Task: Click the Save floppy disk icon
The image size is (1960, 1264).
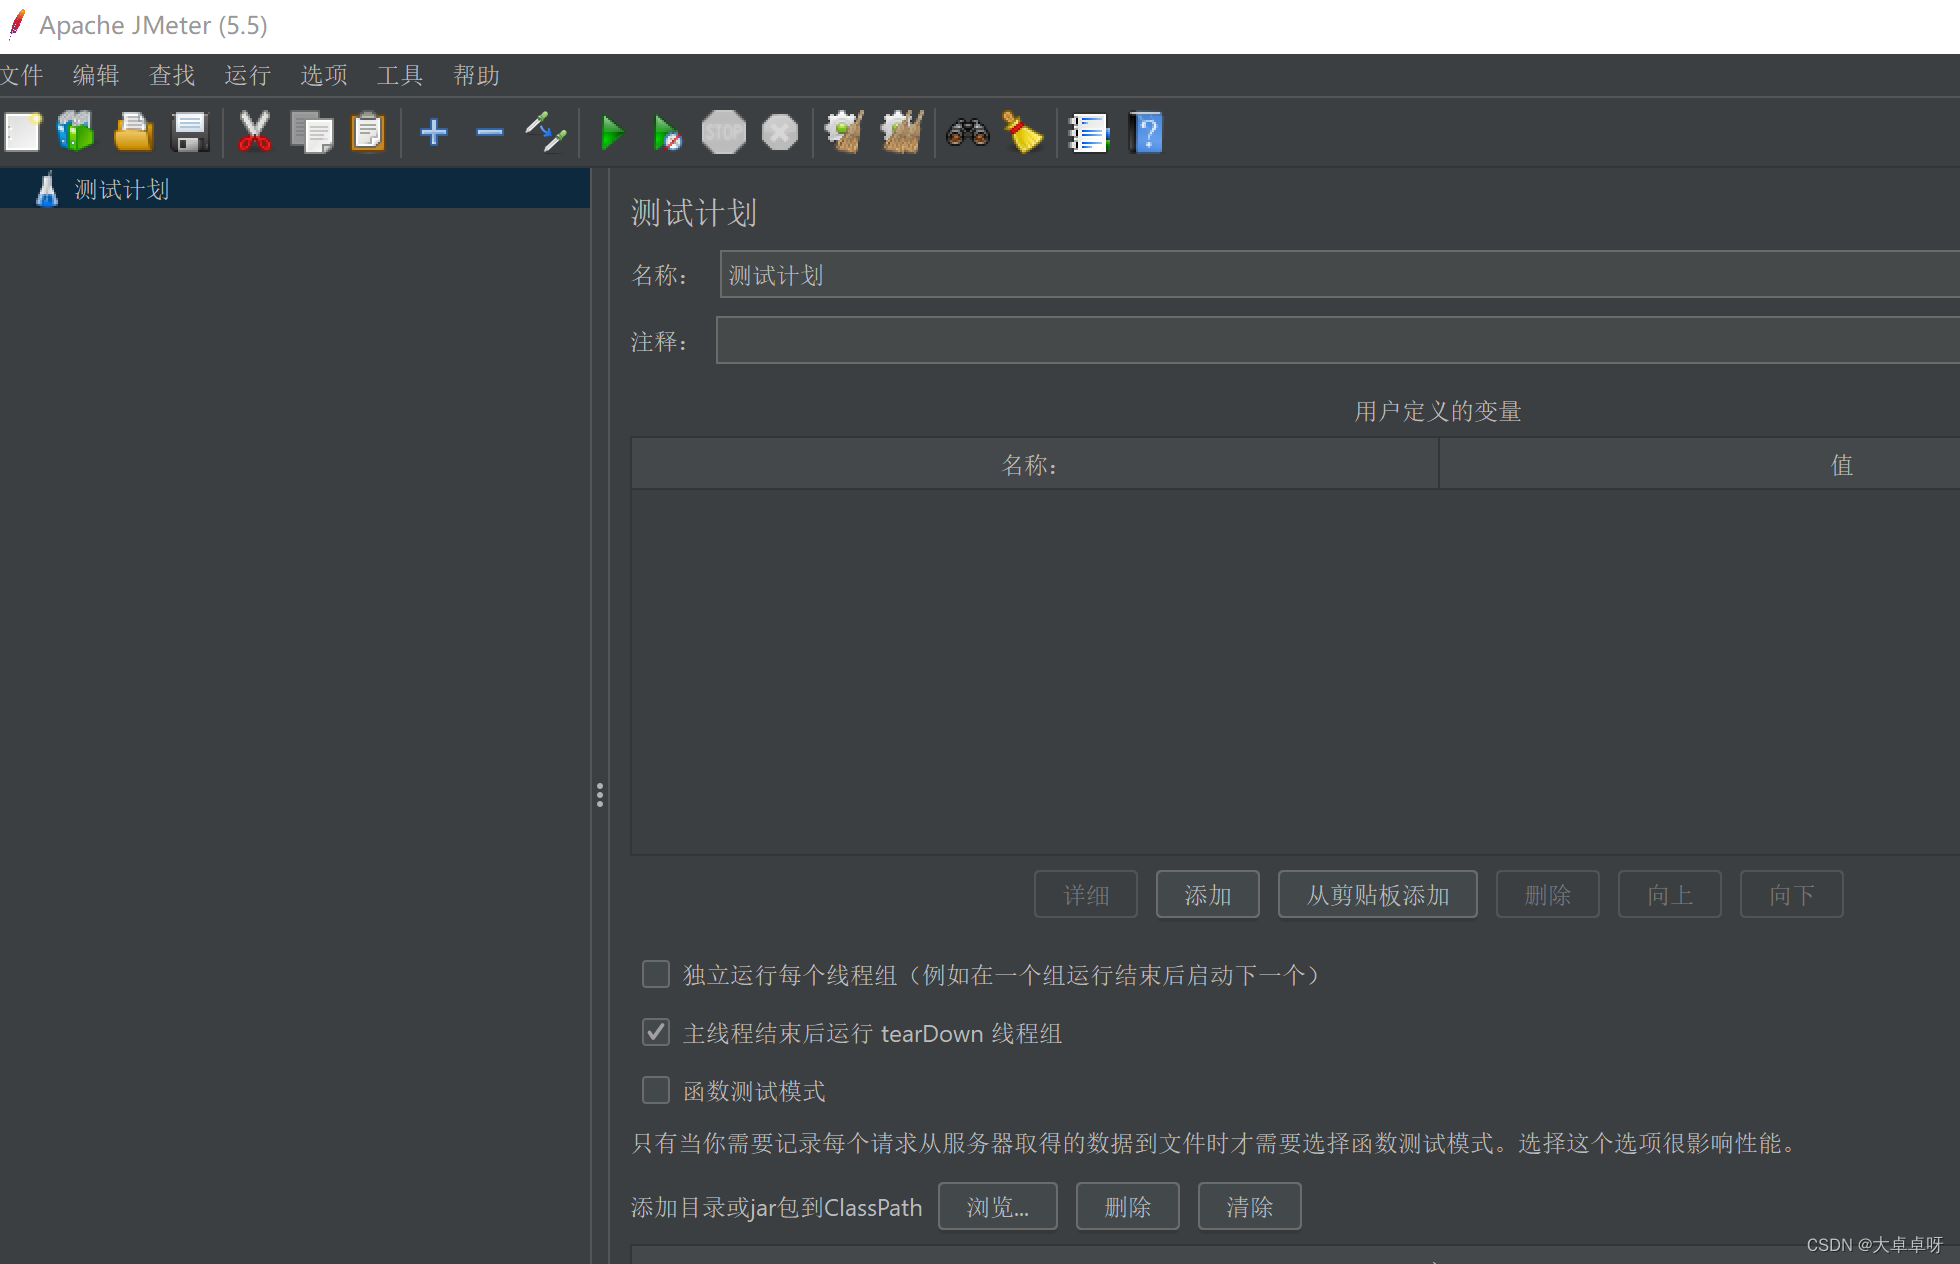Action: click(189, 132)
